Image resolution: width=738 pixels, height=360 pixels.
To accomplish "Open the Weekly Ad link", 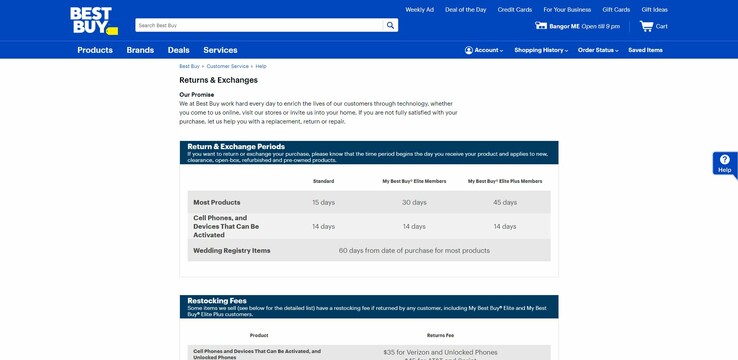I will click(419, 9).
